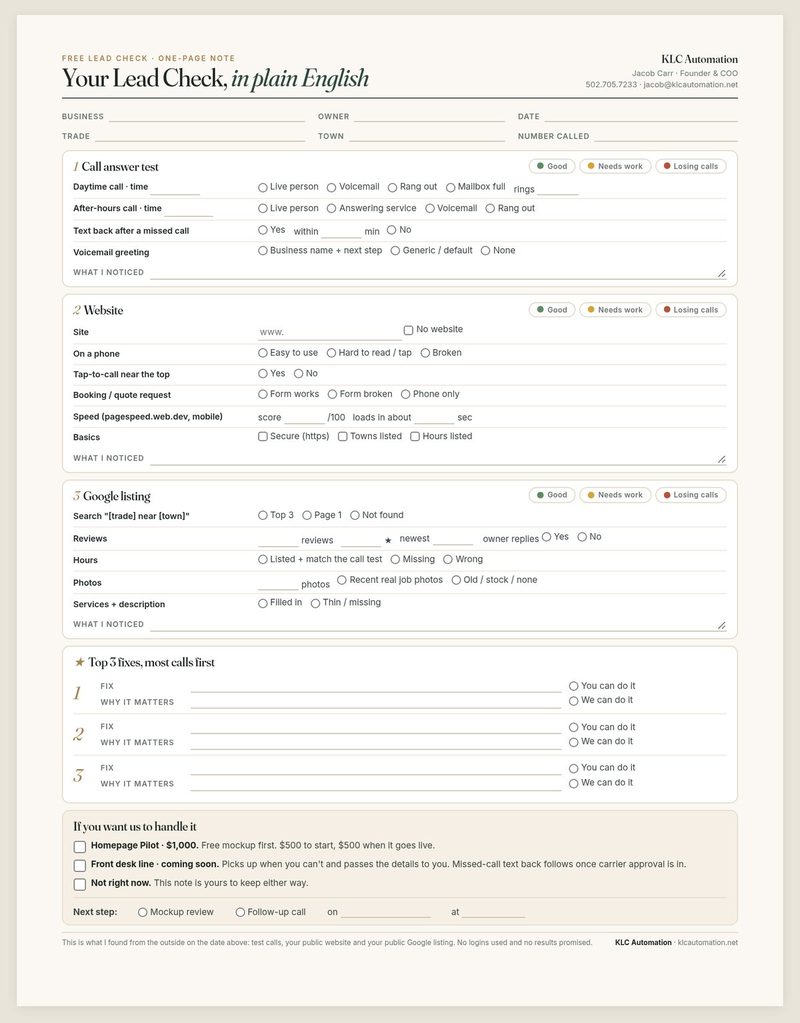The image size is (800, 1023).
Task: Click the Business name field
Action: (207, 116)
